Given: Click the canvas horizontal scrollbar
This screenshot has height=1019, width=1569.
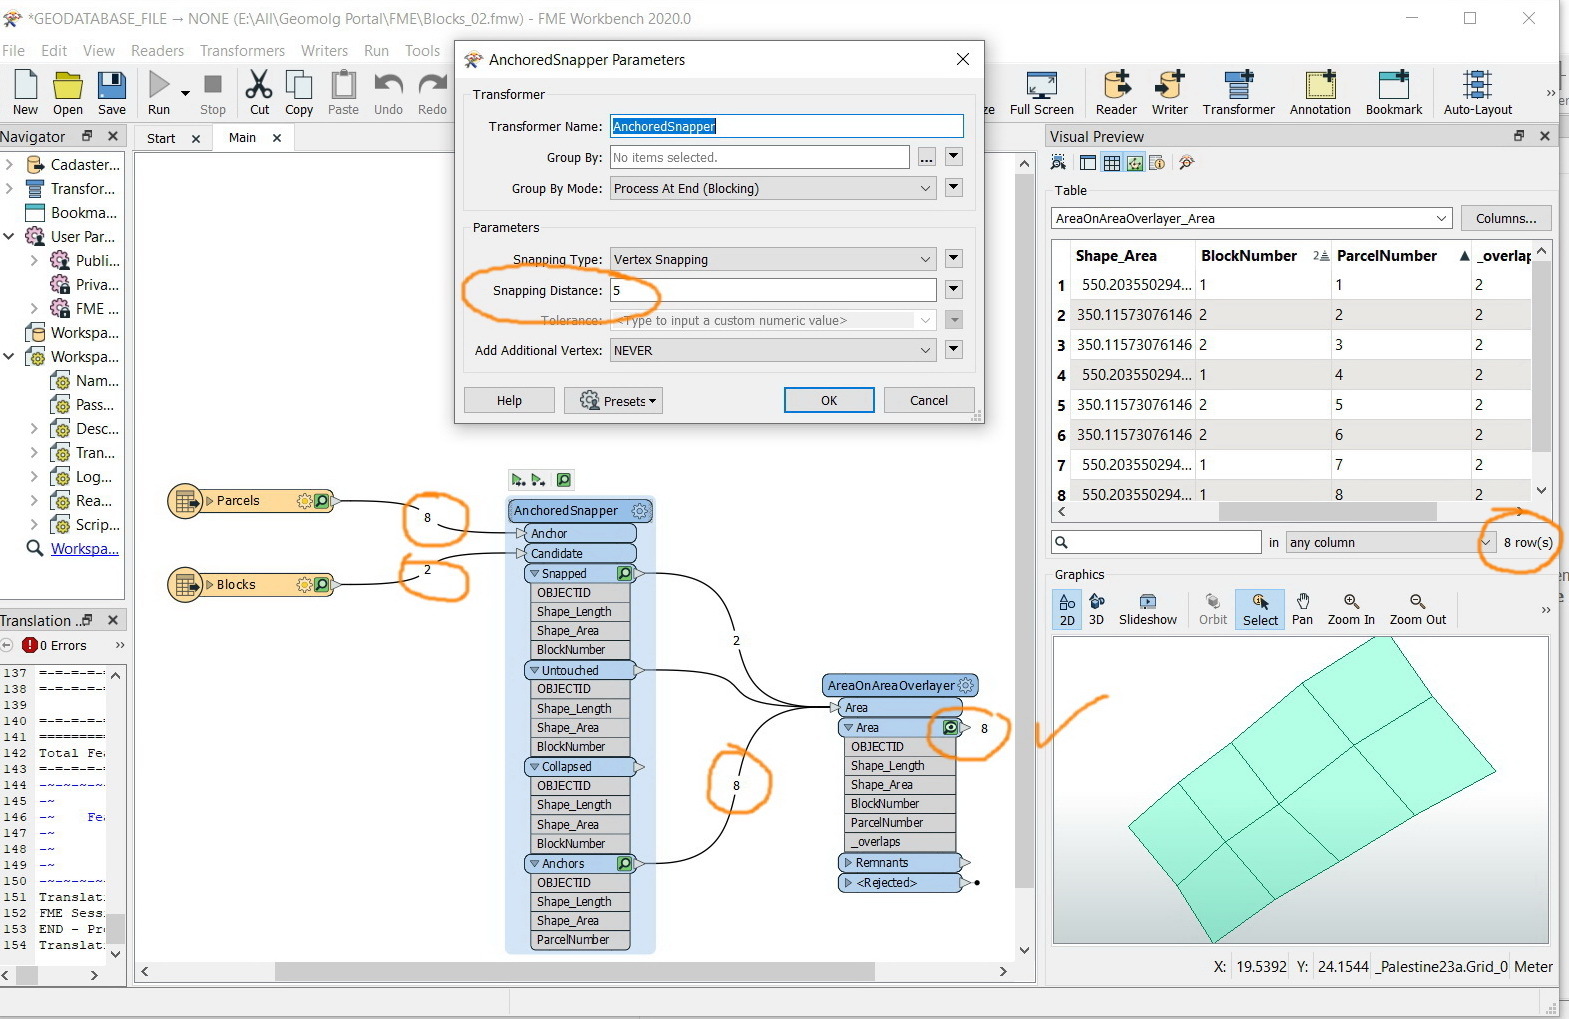Looking at the screenshot, I should 575,971.
